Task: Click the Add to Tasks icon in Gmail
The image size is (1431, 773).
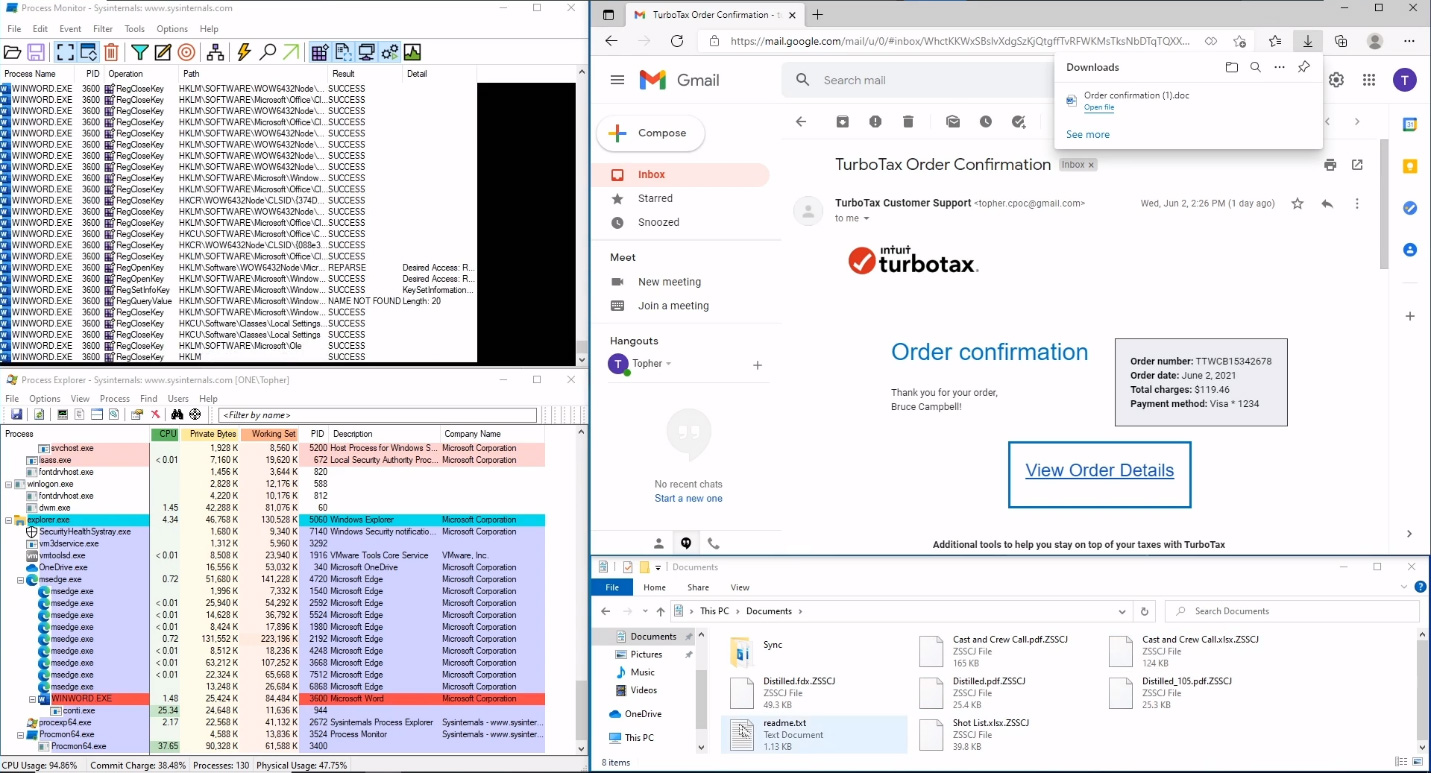Action: (x=1019, y=122)
